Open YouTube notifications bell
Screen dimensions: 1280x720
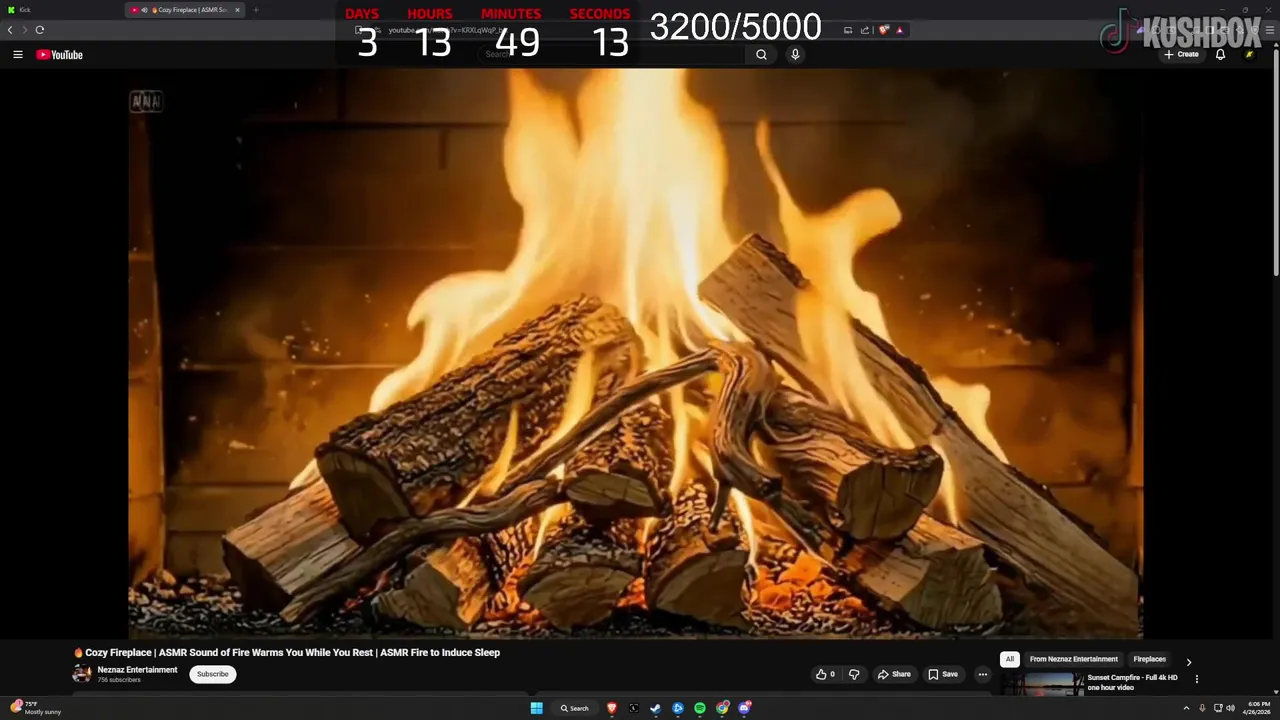[1220, 55]
